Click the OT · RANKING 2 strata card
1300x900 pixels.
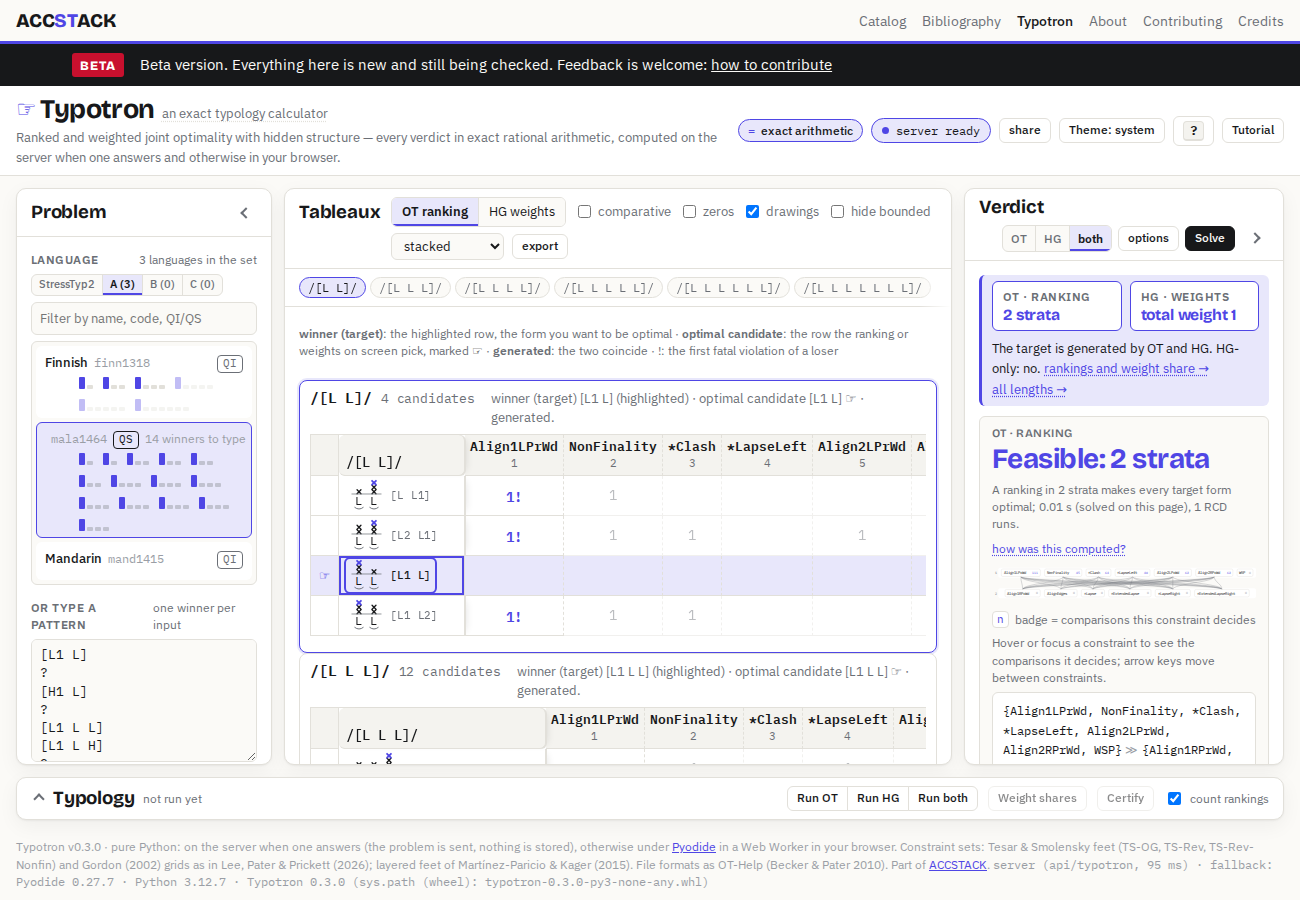point(1057,306)
